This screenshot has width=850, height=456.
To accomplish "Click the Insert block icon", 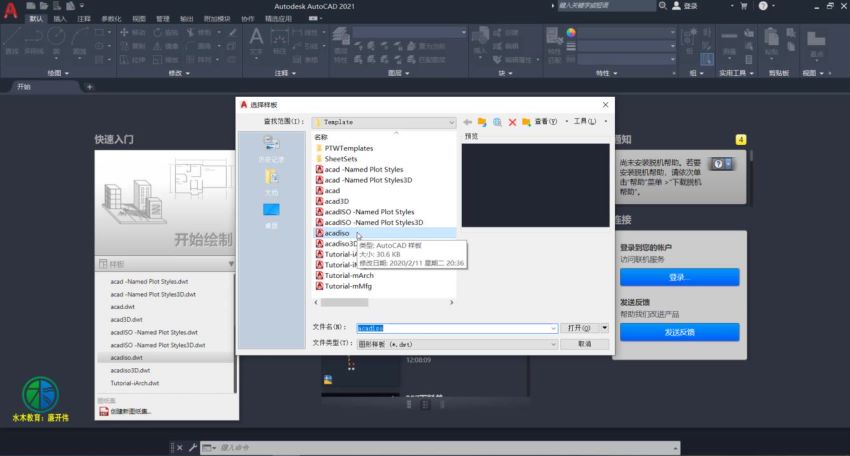I will pos(480,41).
